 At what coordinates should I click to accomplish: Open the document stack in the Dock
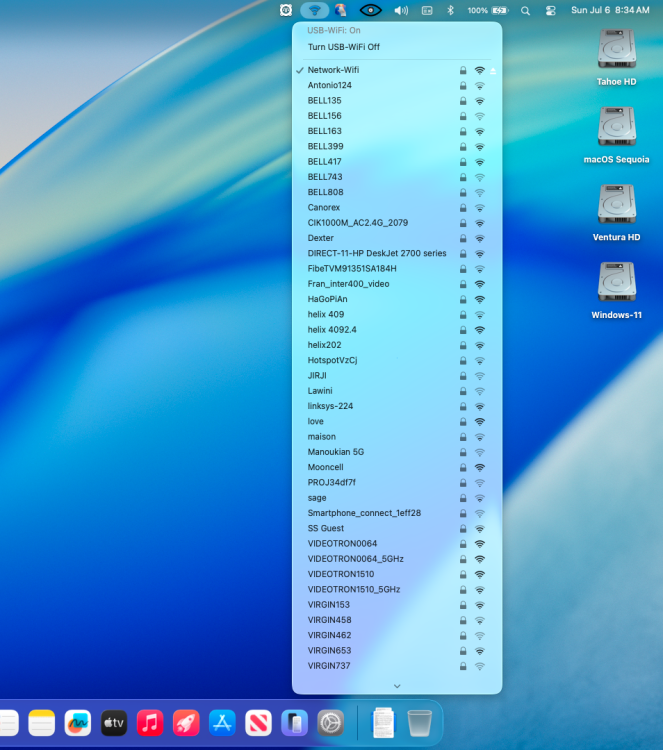(x=383, y=723)
